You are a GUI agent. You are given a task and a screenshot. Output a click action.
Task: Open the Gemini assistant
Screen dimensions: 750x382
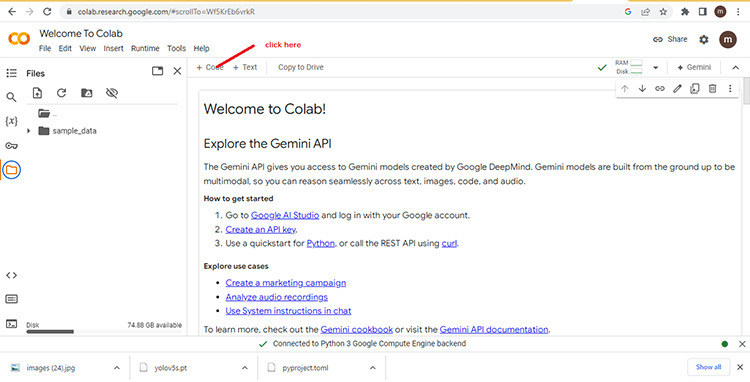pos(694,67)
